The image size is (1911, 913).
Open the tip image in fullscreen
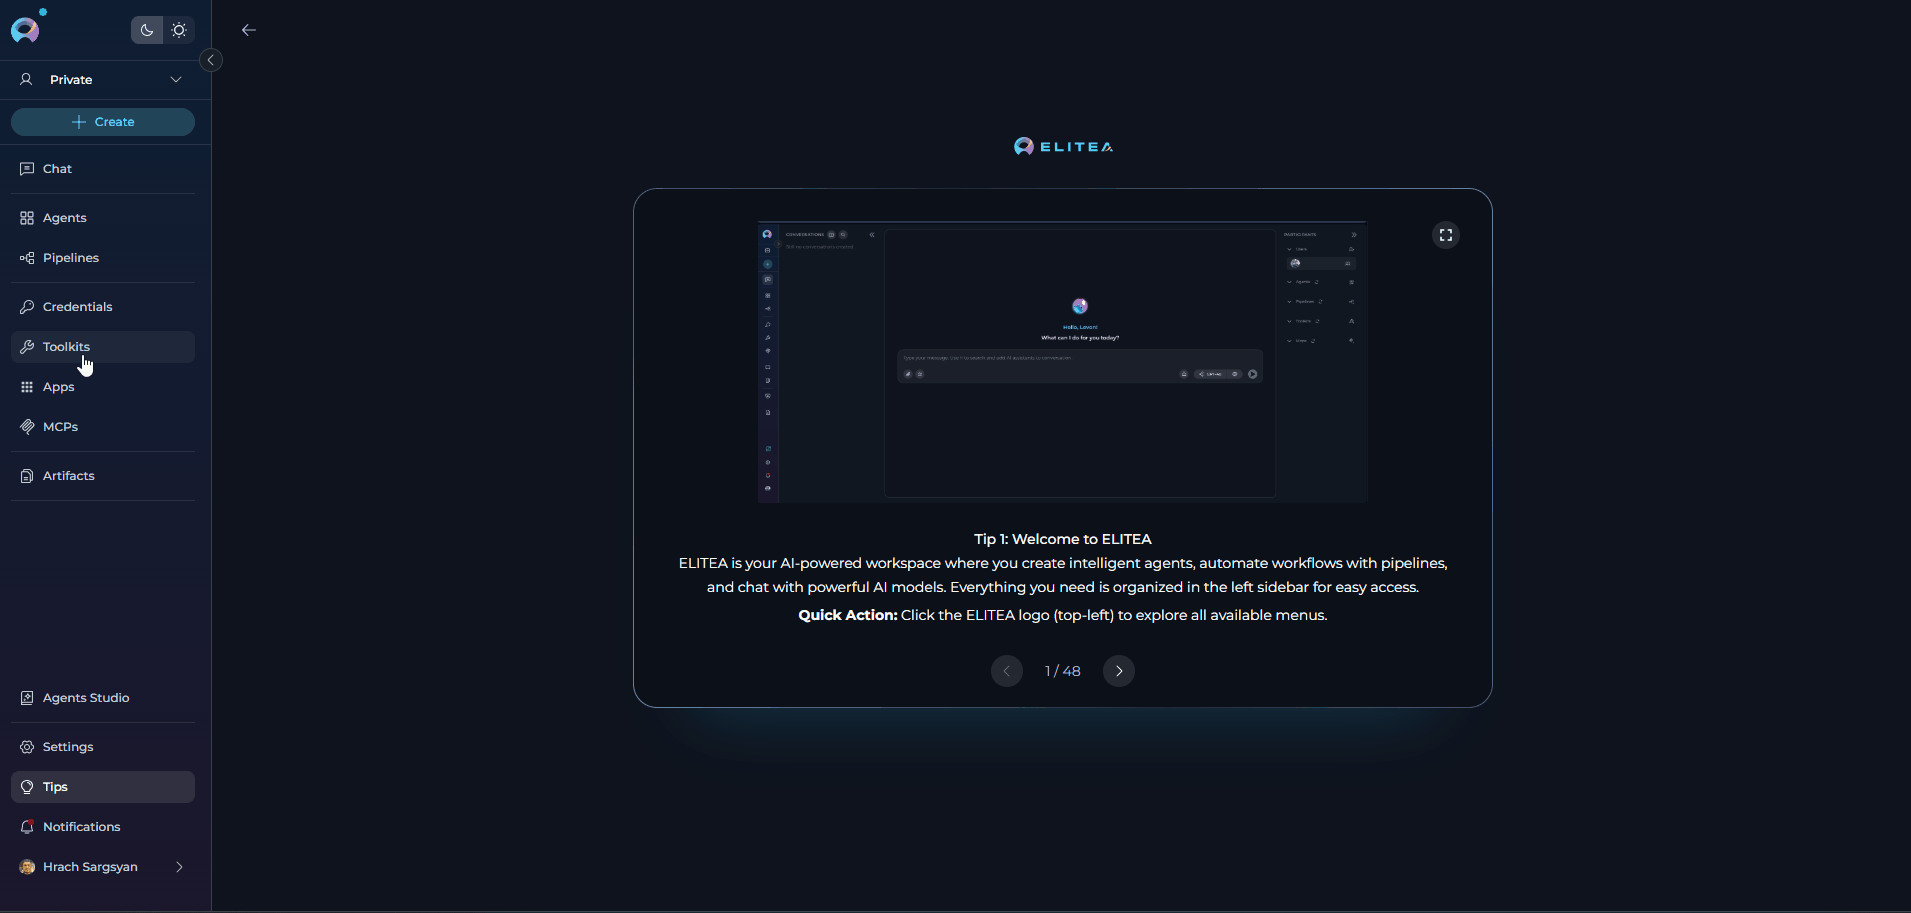(x=1446, y=235)
